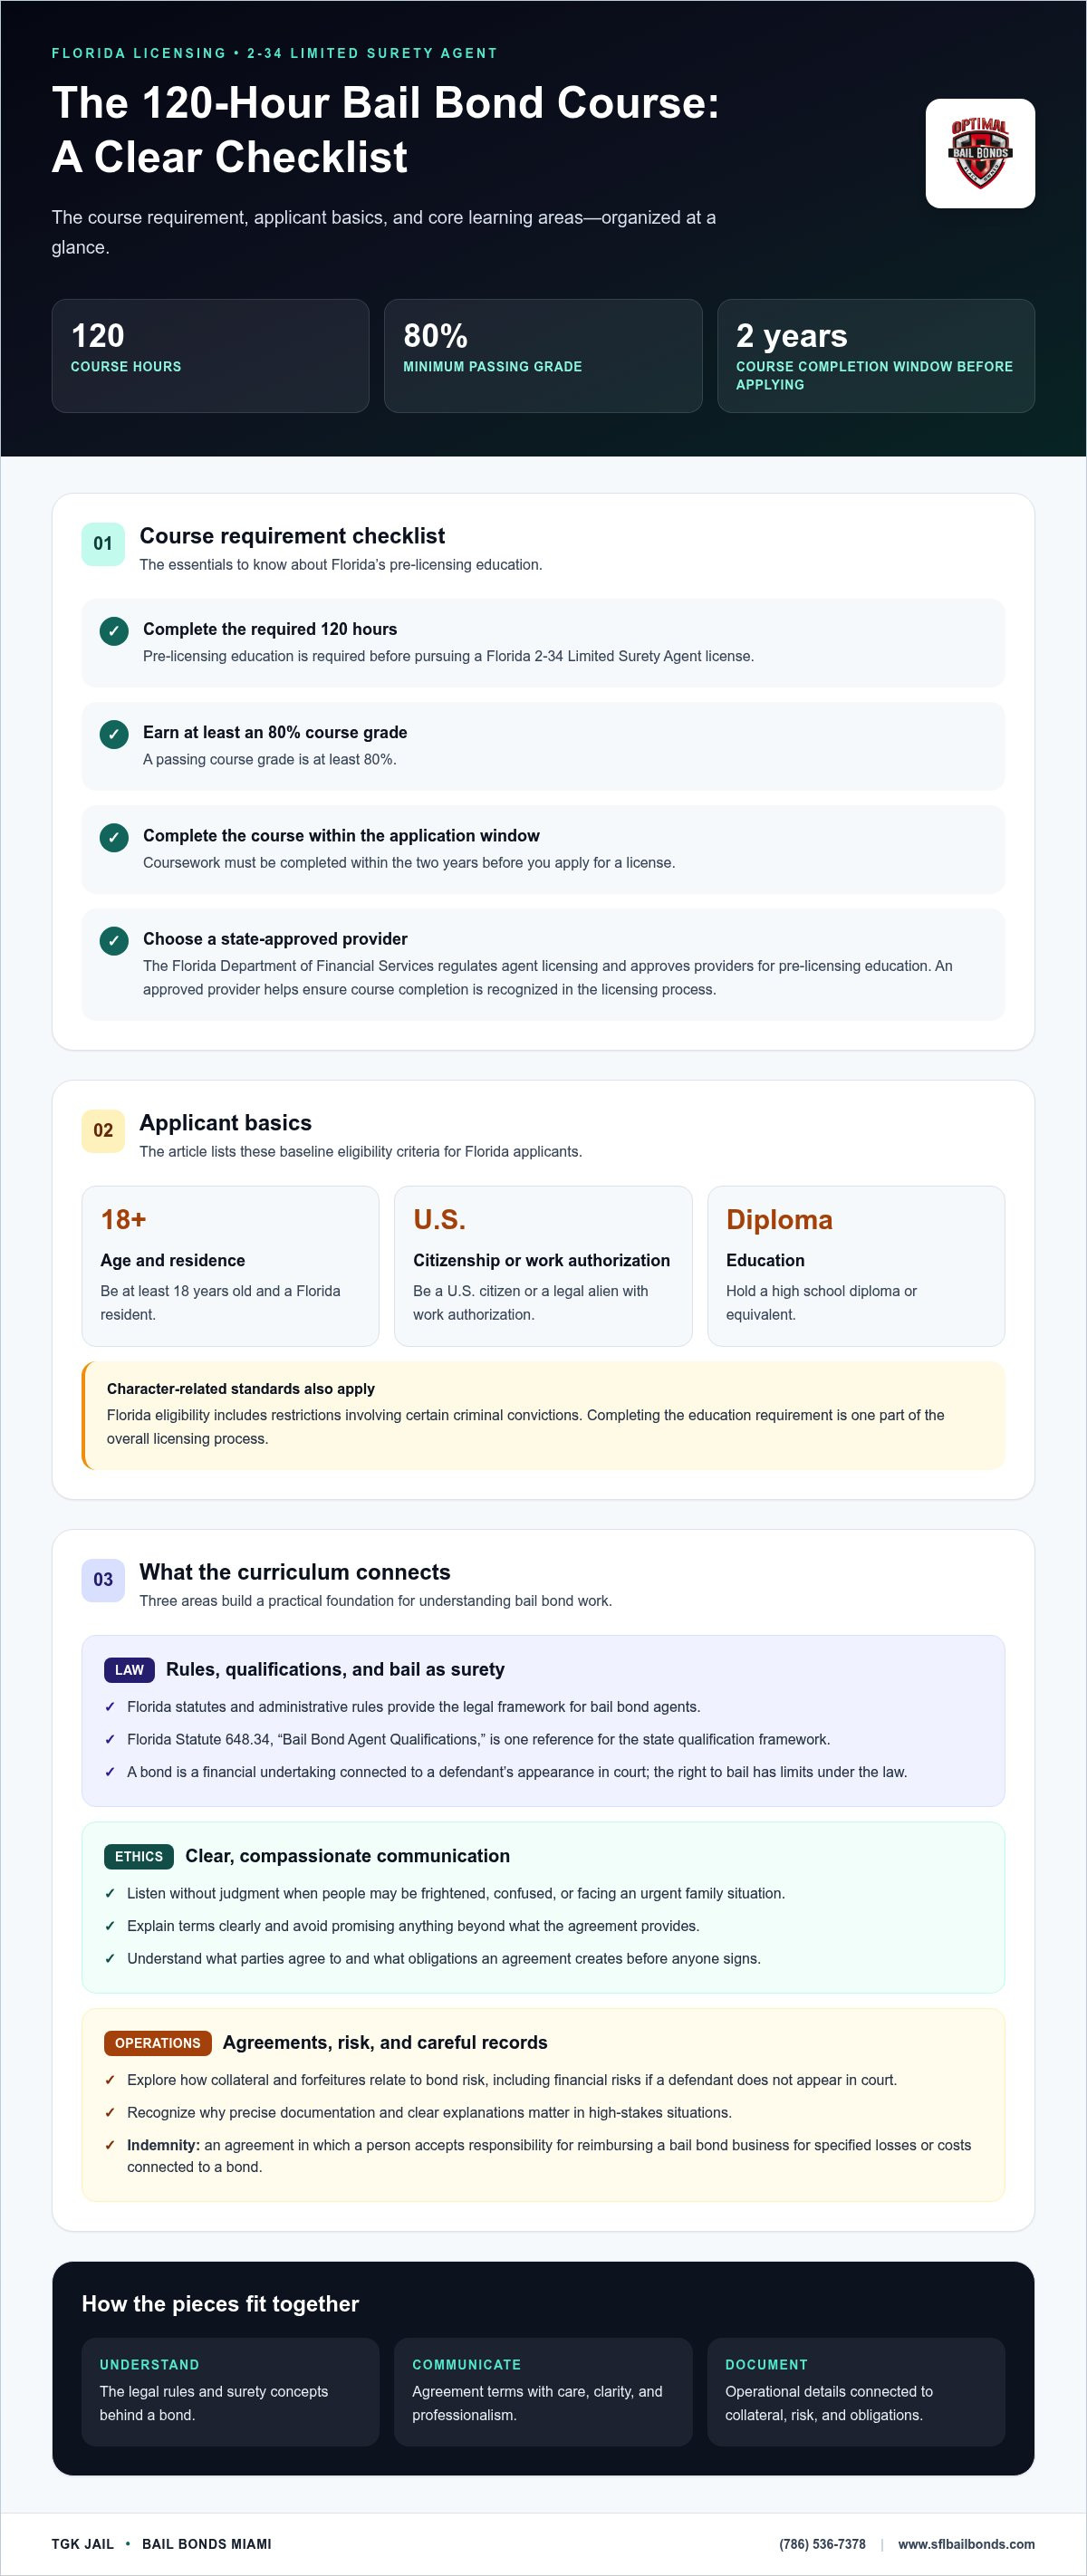Screen dimensions: 1087x2576
Task: Click the Optimal Bail Bonds logo
Action: [980, 153]
